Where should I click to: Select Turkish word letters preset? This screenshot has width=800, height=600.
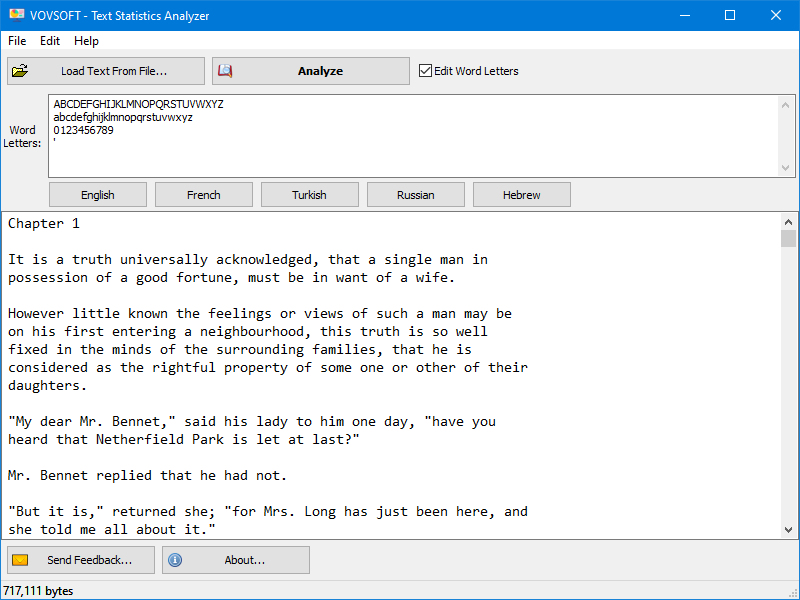click(310, 195)
